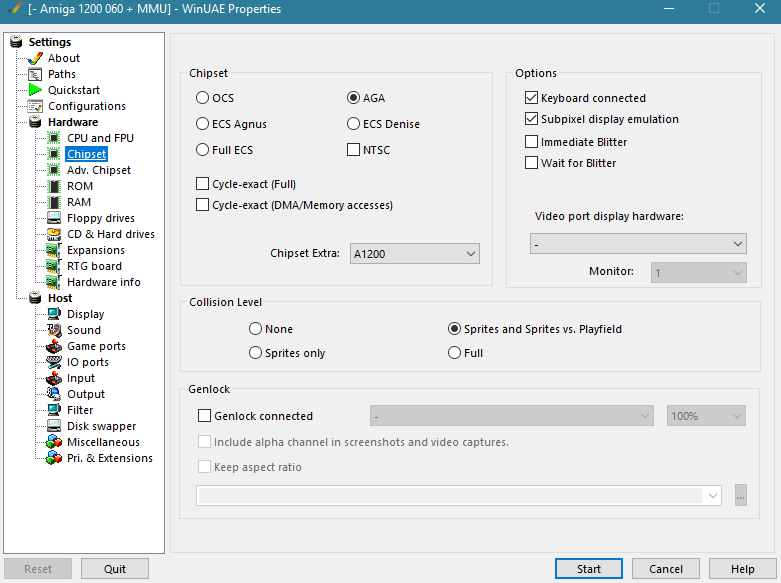Open the Miscellaneous settings page
Image resolution: width=781 pixels, height=583 pixels.
pos(103,442)
